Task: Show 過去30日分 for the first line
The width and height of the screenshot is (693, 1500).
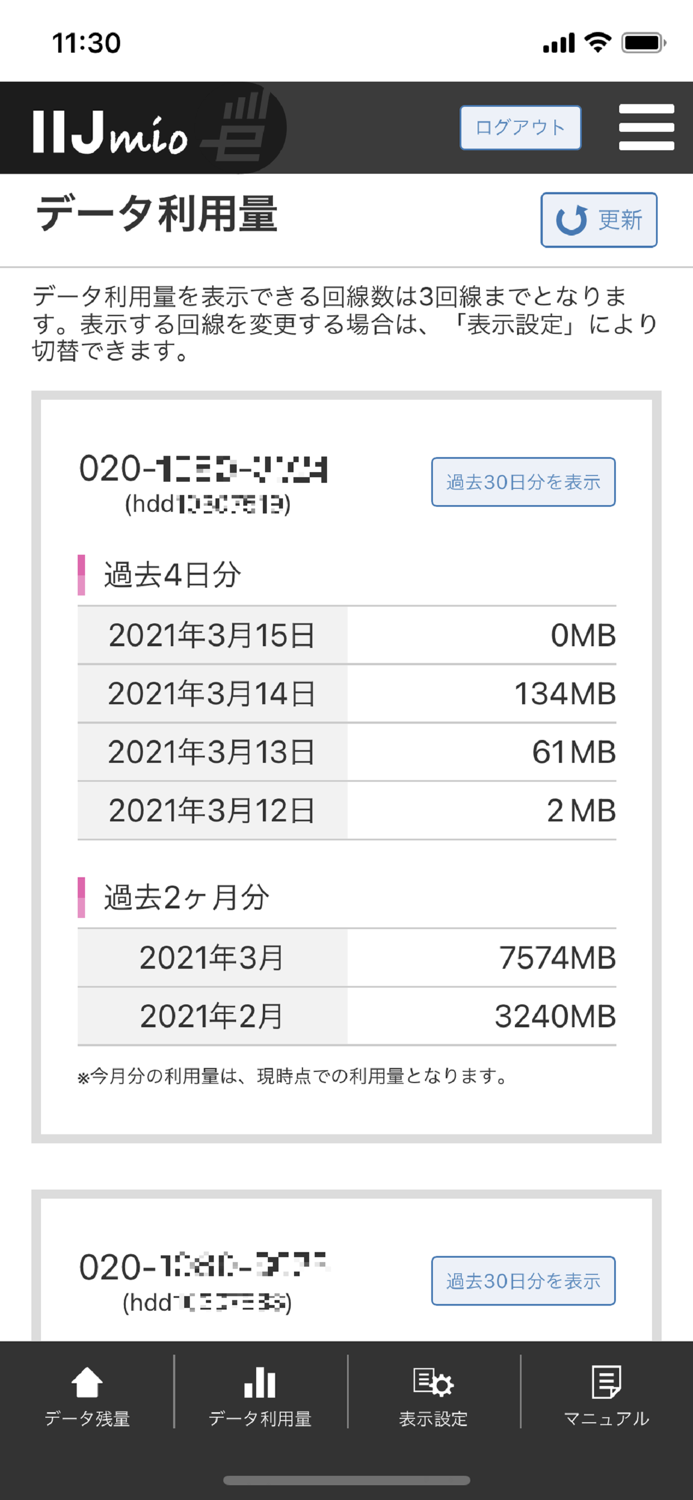Action: [x=523, y=481]
